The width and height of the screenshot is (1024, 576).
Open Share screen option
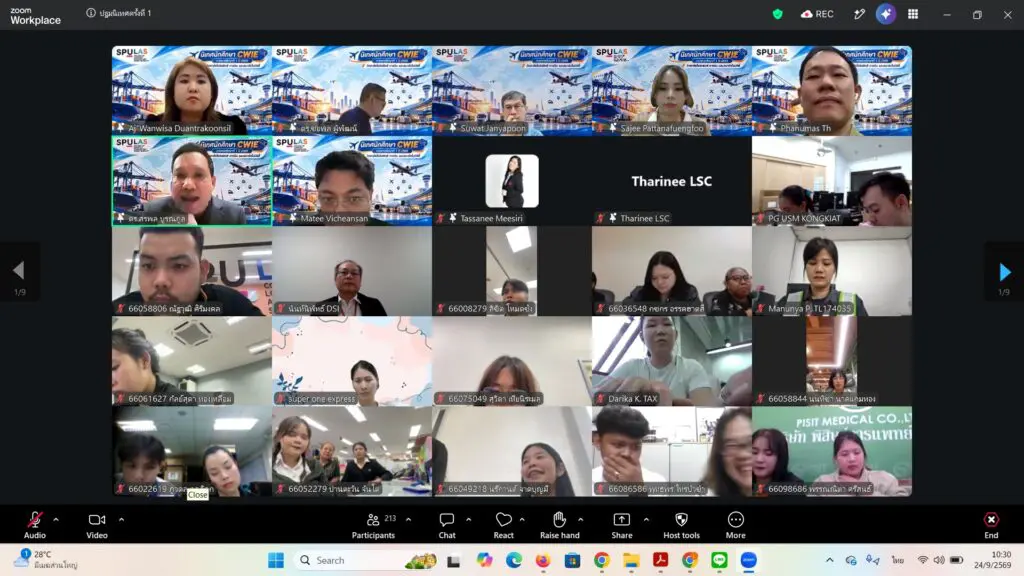click(622, 525)
